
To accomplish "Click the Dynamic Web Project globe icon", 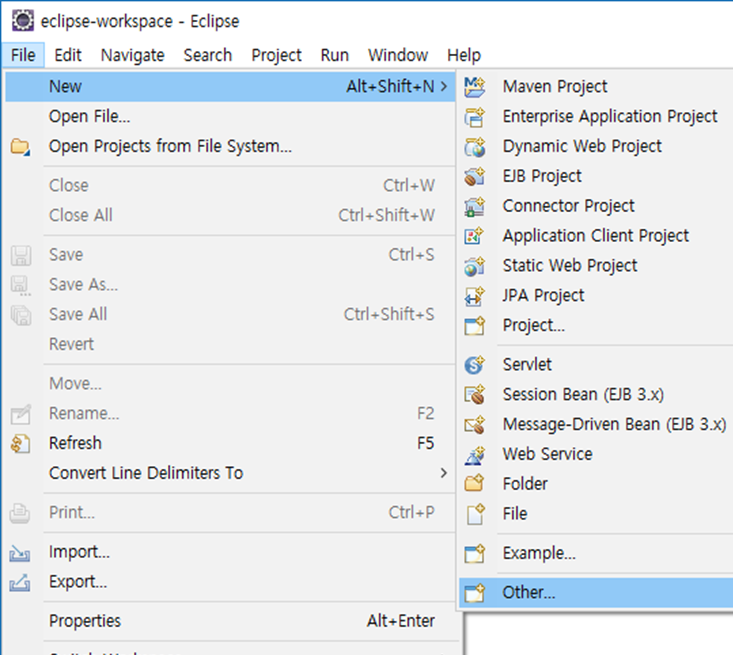I will coord(474,147).
